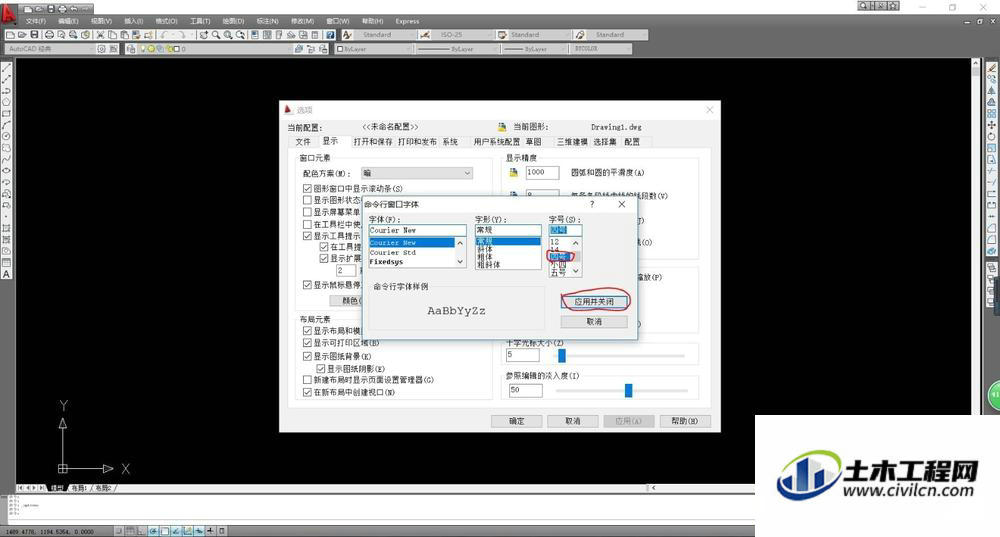Open the Express menu
Image resolution: width=1000 pixels, height=537 pixels.
tap(407, 21)
